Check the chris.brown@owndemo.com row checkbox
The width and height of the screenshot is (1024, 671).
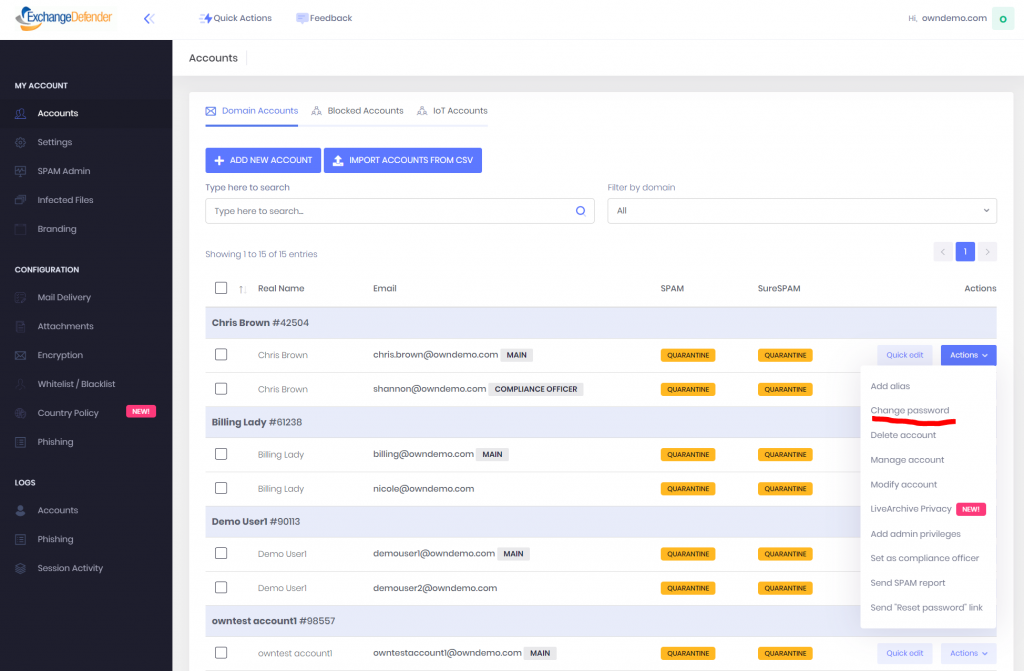point(221,354)
